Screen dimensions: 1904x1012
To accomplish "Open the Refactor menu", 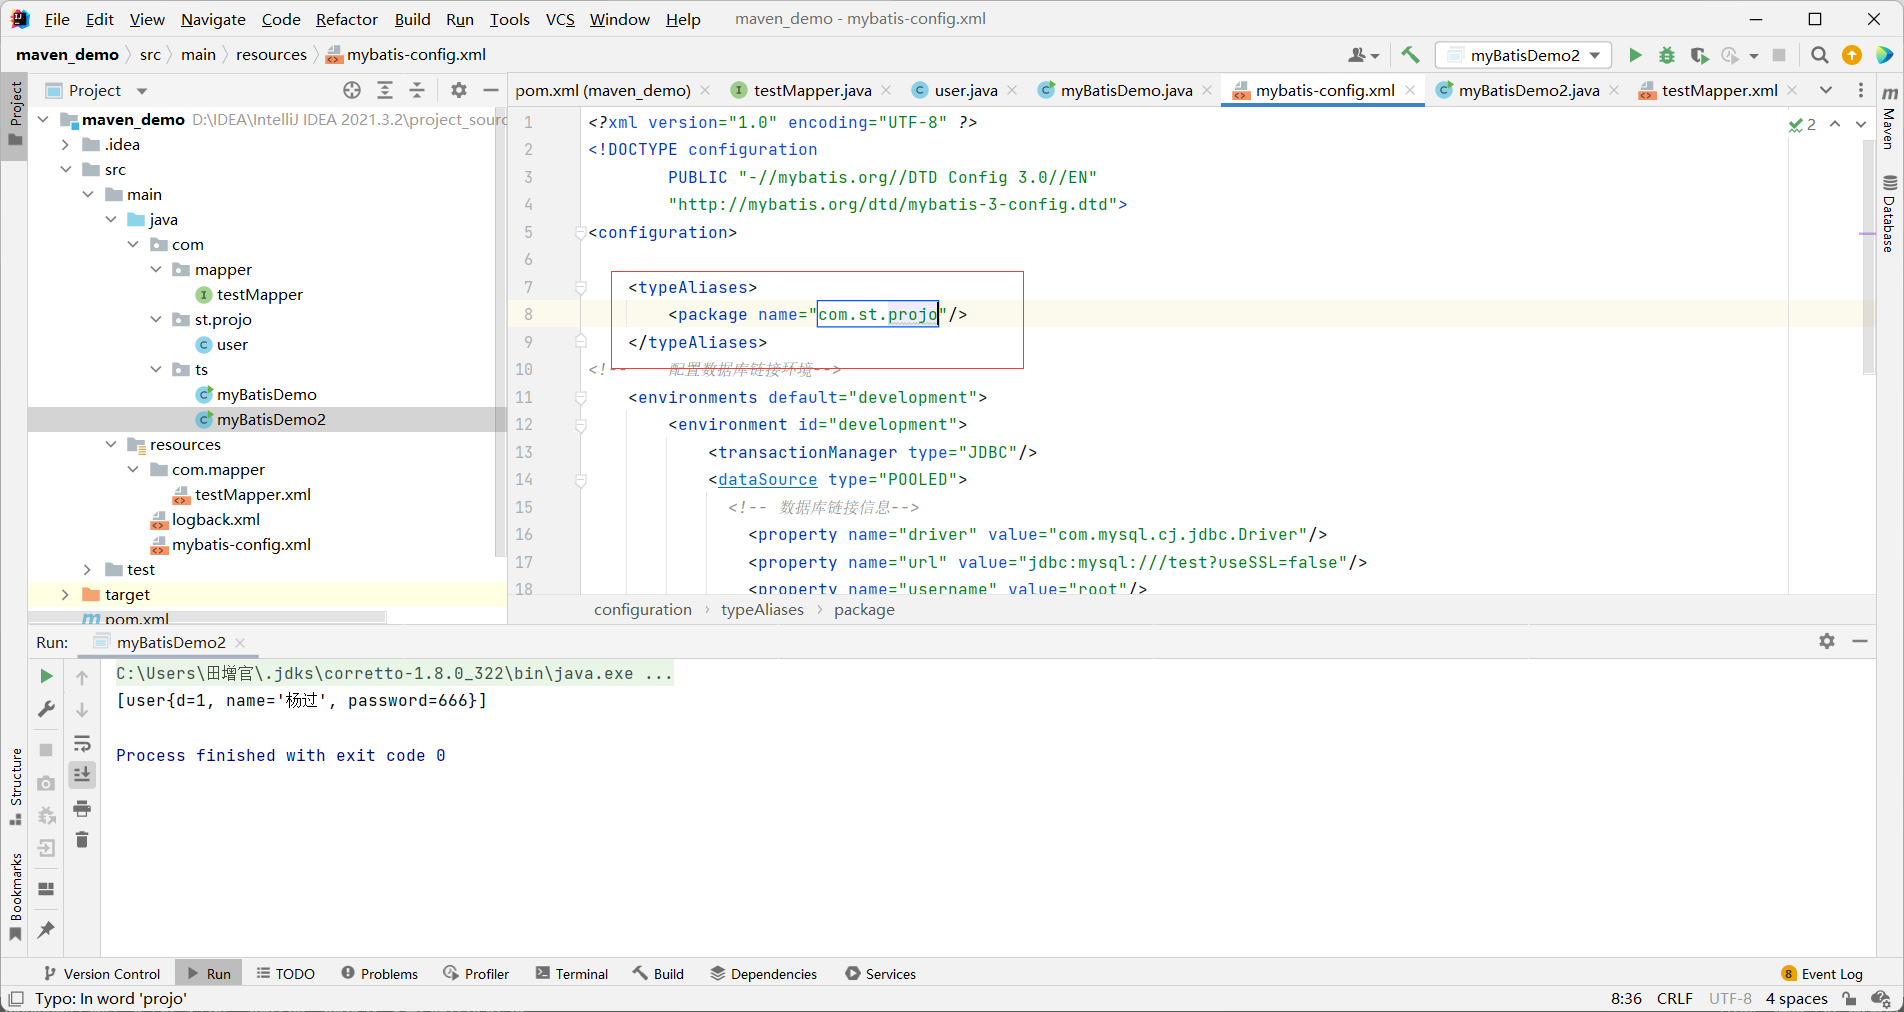I will point(346,19).
